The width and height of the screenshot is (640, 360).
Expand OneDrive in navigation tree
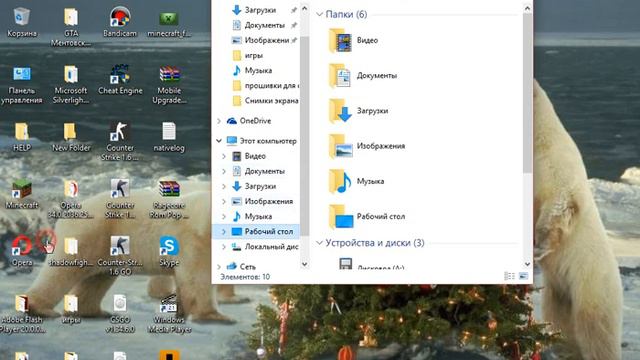coord(219,121)
